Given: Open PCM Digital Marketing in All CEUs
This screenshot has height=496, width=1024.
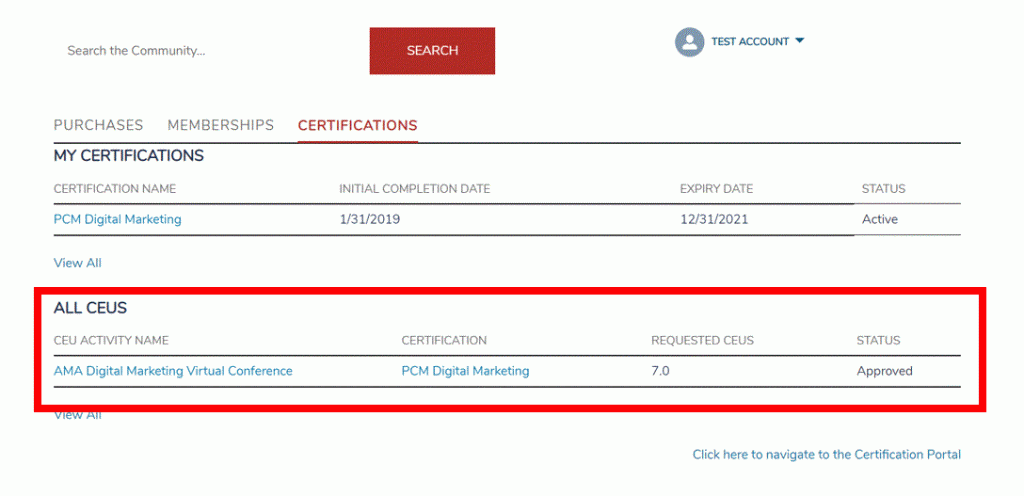Looking at the screenshot, I should (x=465, y=371).
